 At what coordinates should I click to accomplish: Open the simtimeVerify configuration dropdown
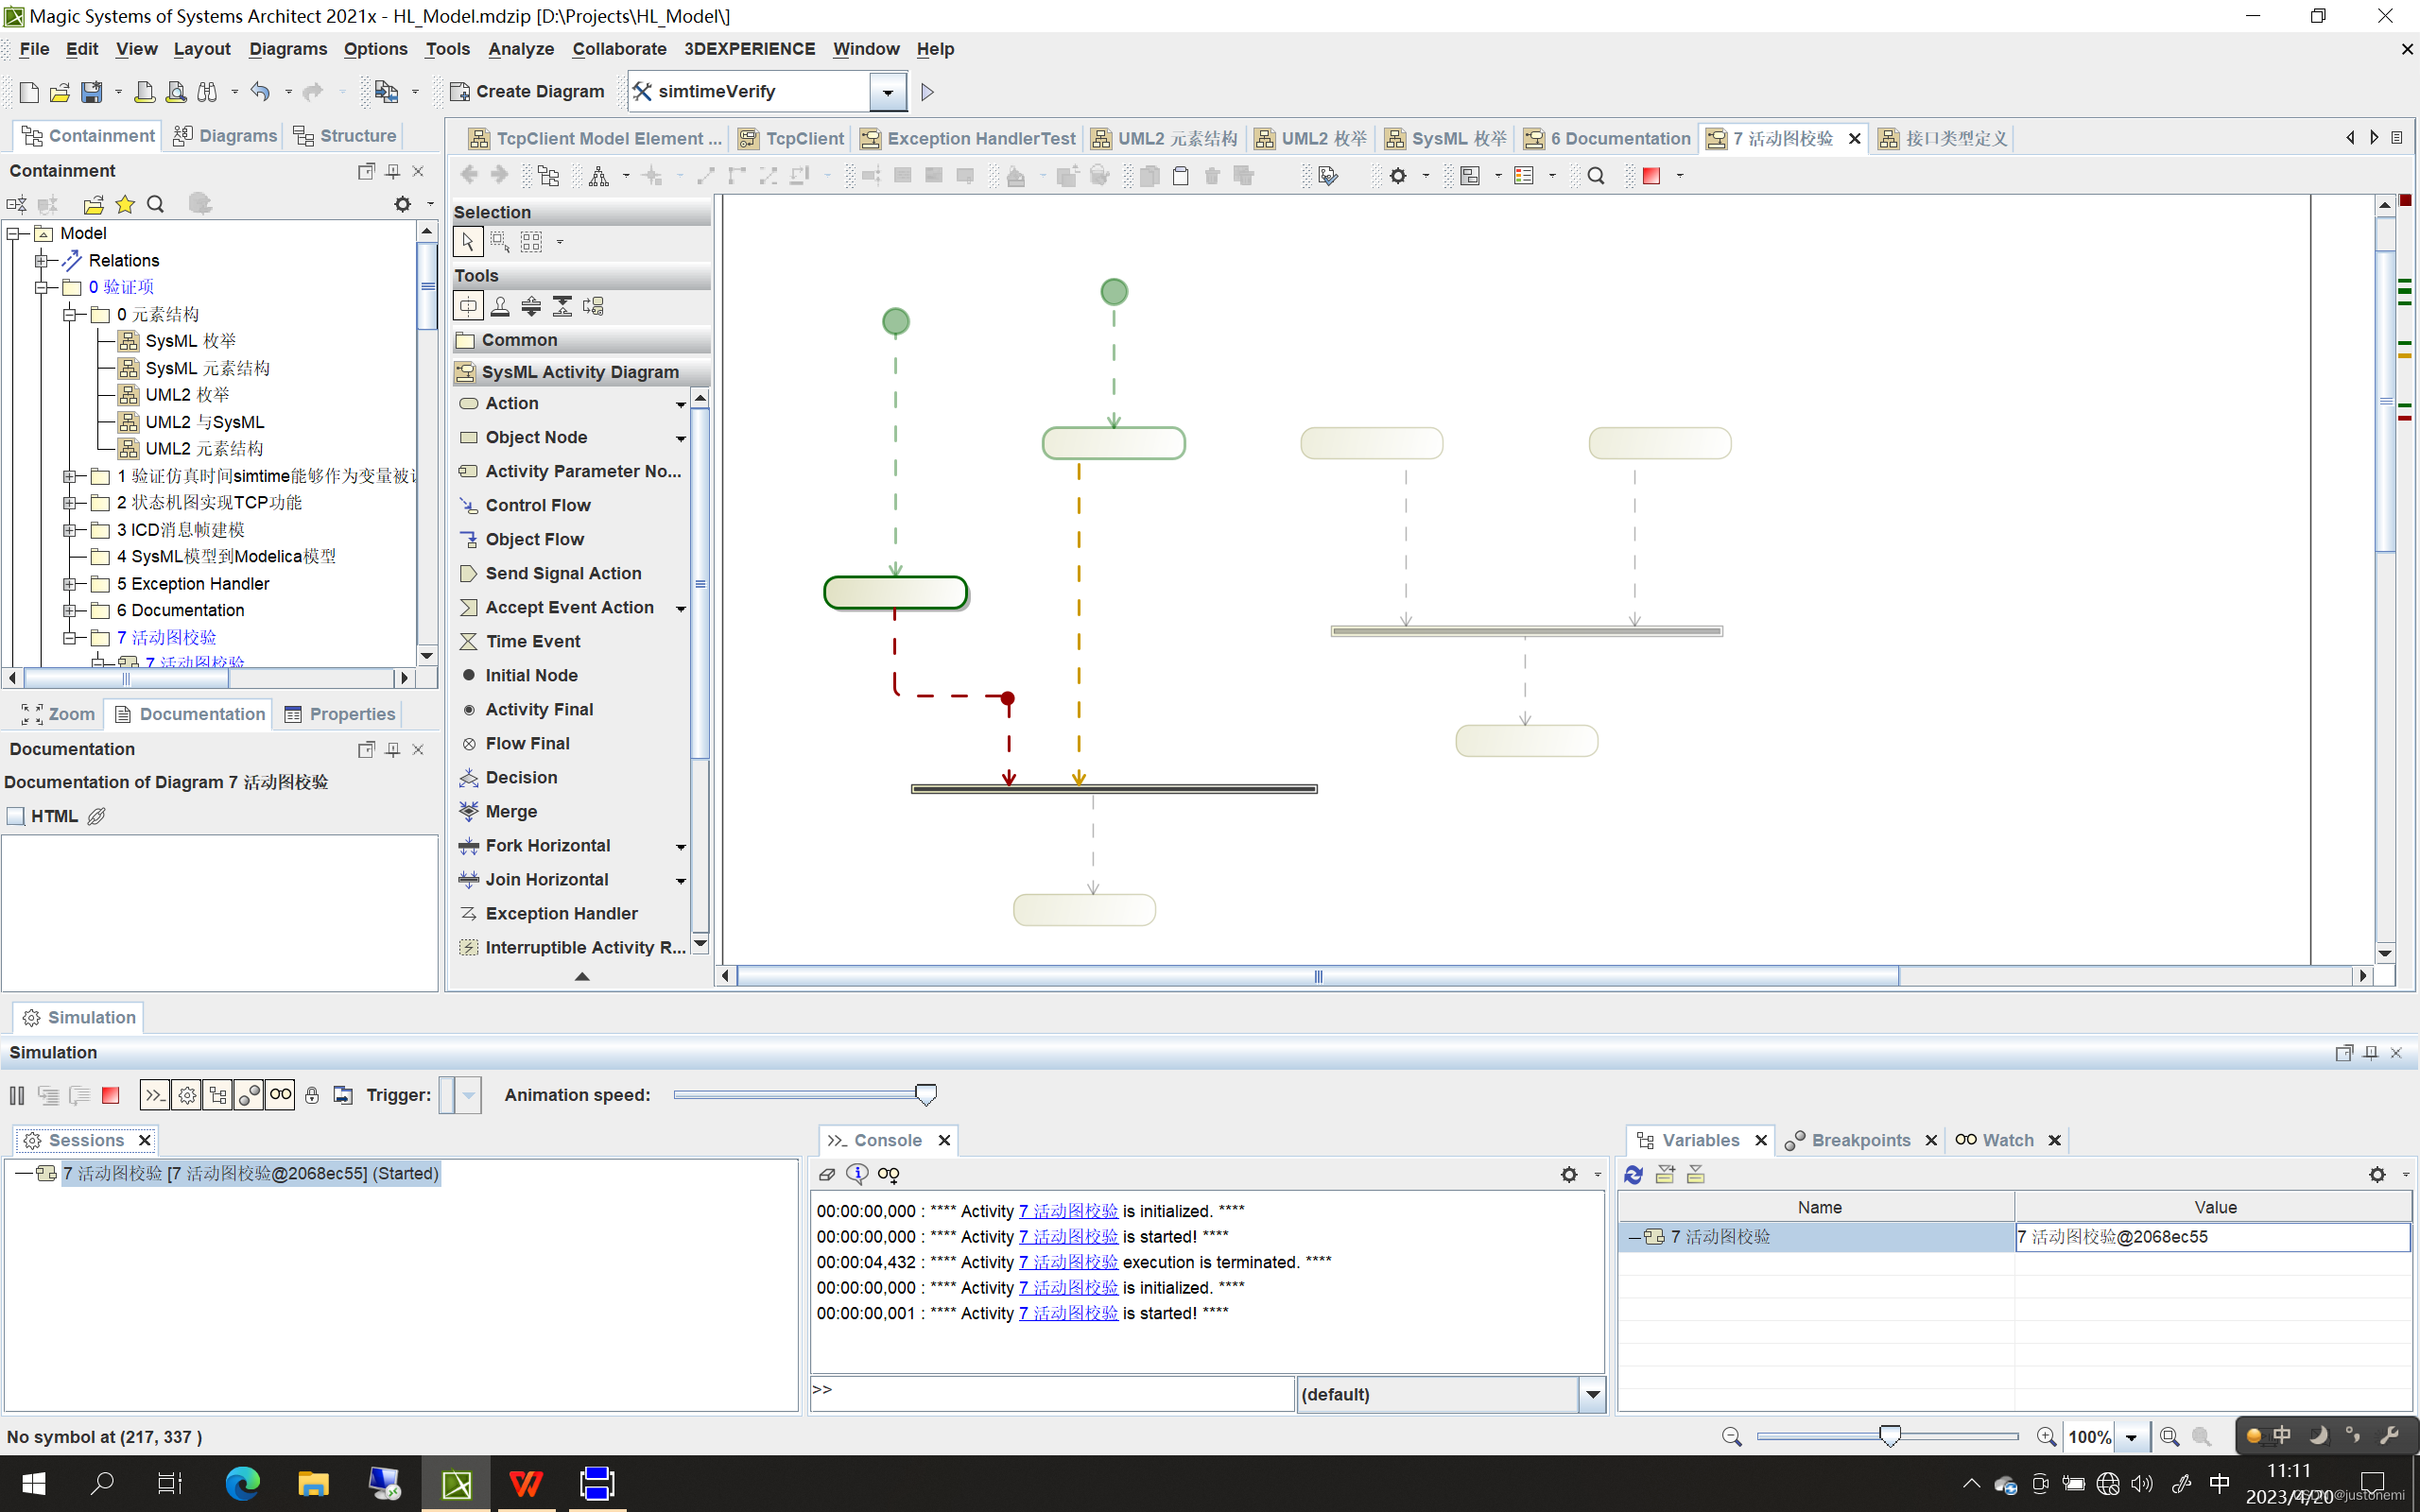coord(887,92)
